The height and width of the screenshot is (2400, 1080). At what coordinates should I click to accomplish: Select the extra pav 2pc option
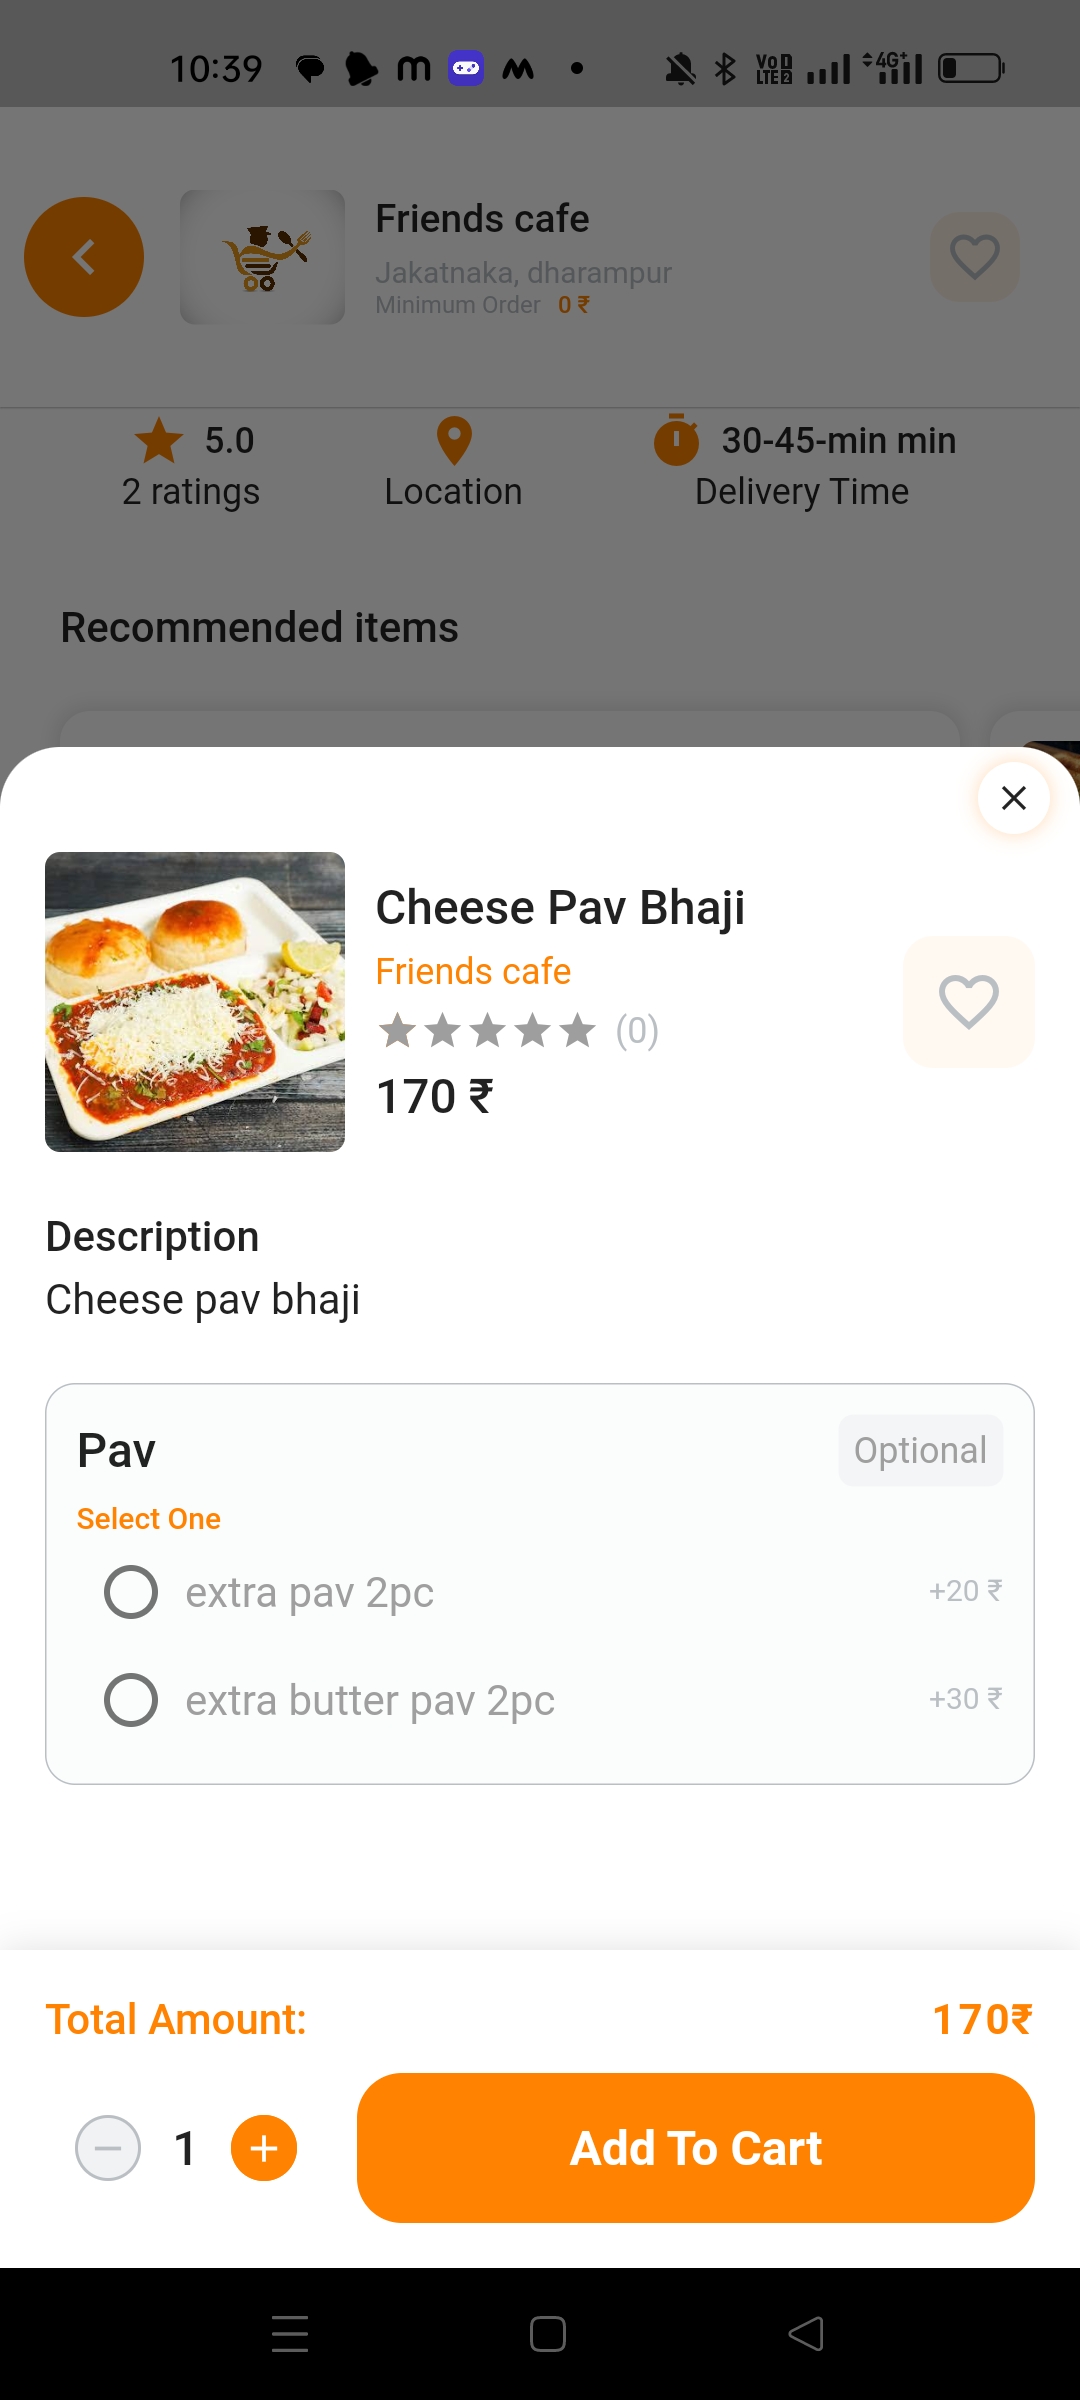coord(131,1592)
